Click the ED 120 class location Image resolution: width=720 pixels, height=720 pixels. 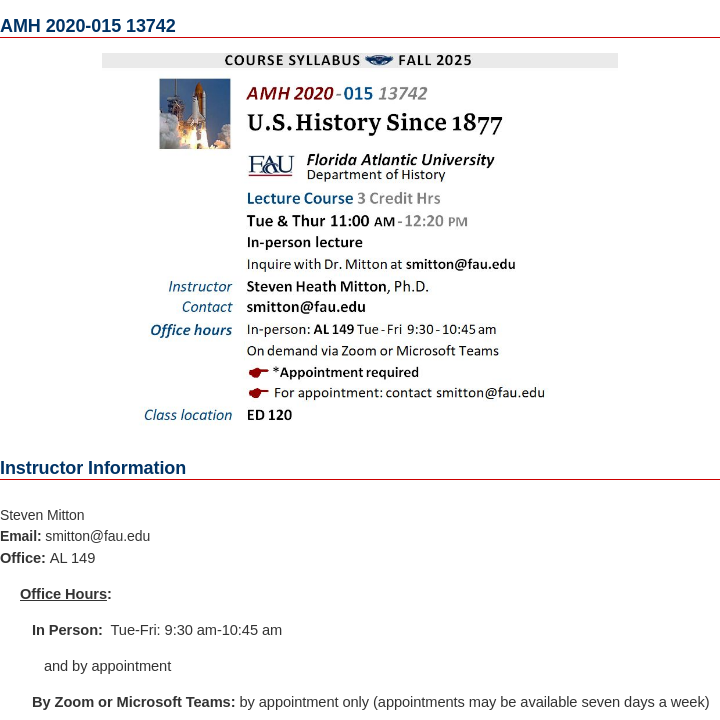tap(270, 415)
